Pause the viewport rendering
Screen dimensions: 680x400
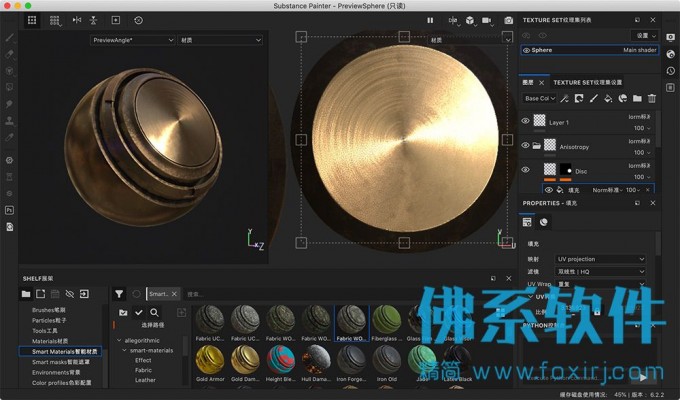(x=430, y=20)
